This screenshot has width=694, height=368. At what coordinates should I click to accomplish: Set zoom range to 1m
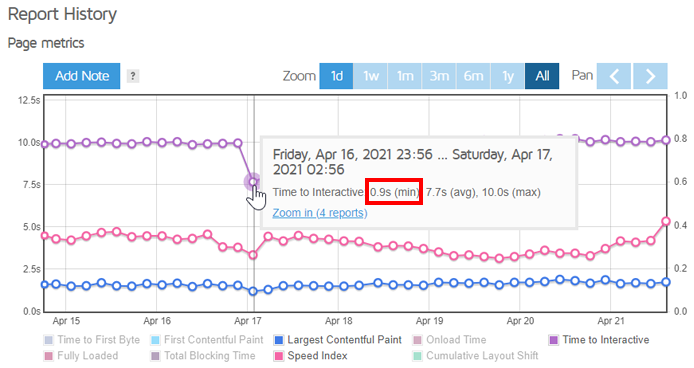coord(405,76)
